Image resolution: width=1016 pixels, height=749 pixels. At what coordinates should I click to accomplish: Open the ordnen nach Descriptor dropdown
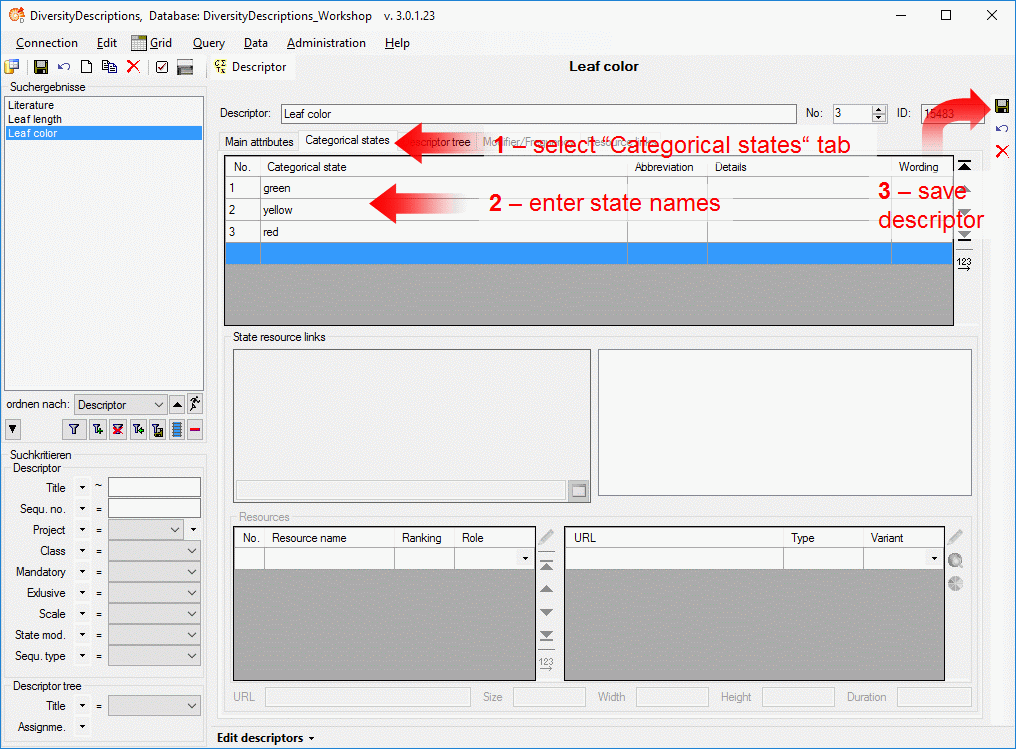(121, 405)
